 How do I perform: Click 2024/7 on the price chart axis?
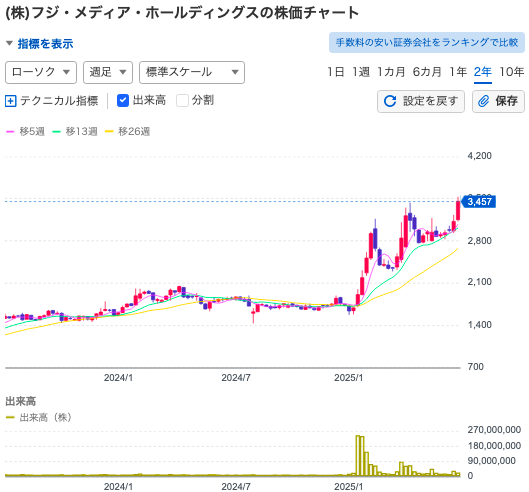click(x=236, y=378)
